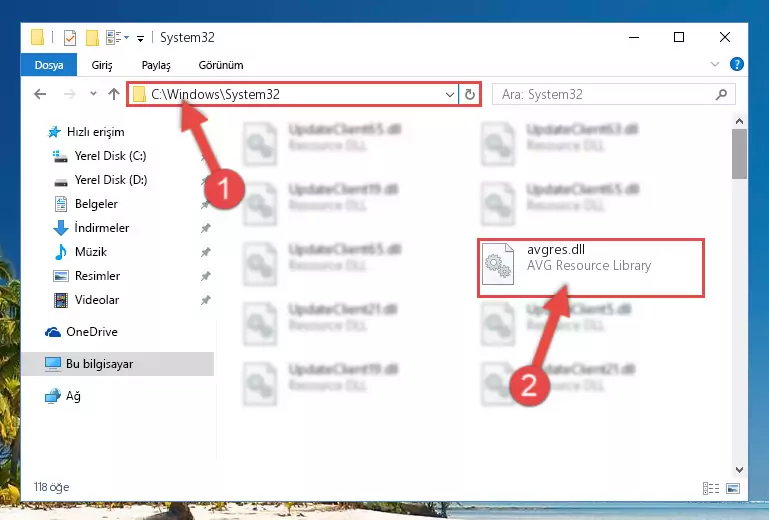Screen dimensions: 769x520
Task: Refresh the System32 folder view
Action: pyautogui.click(x=470, y=94)
